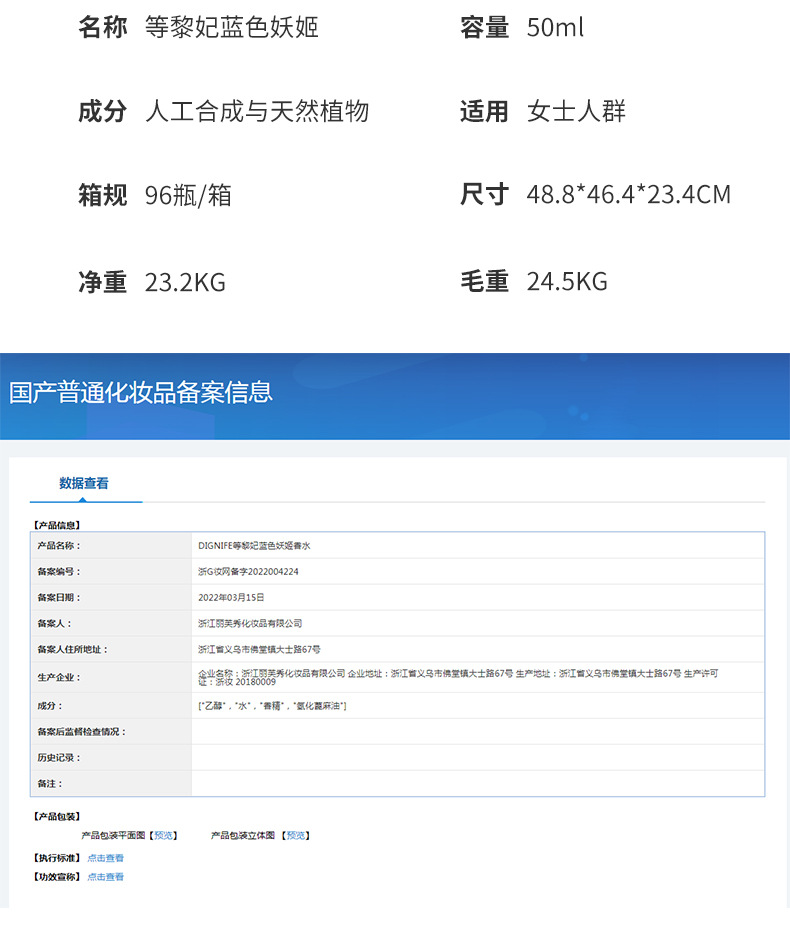Screen dimensions: 790x946
Task: Preview the 产品包装立体图 link
Action: [296, 836]
